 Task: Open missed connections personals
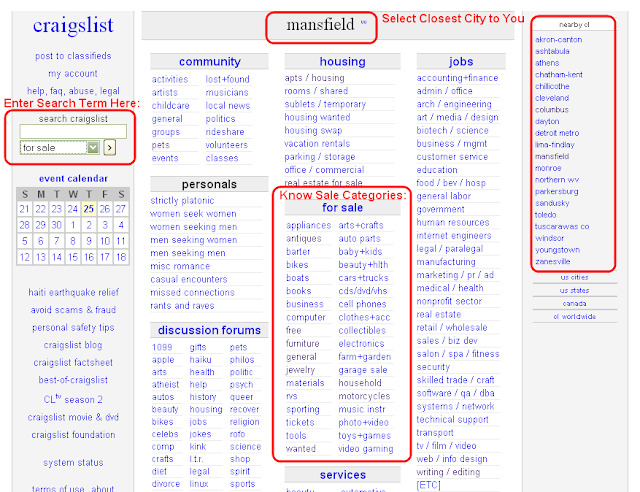click(192, 292)
